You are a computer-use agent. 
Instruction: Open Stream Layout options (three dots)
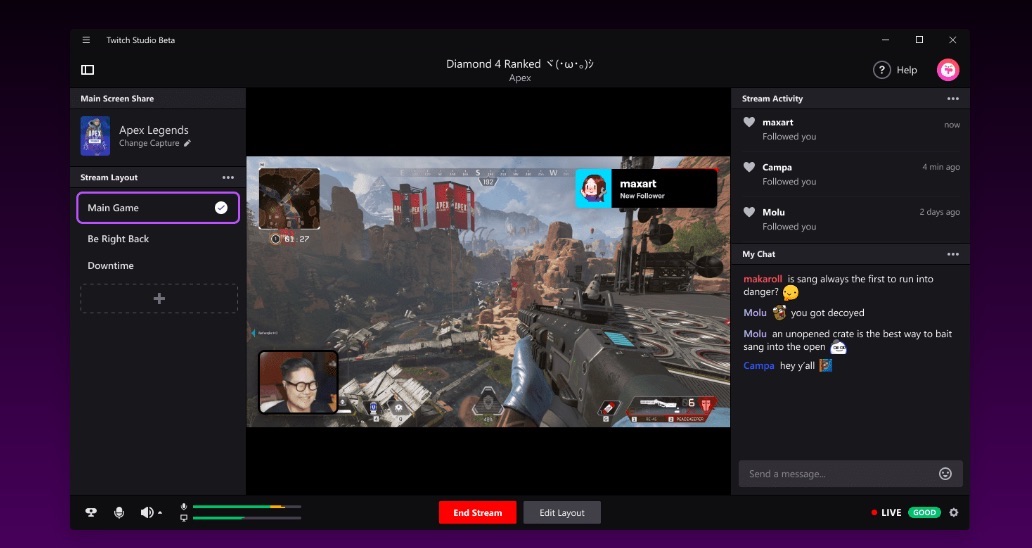(228, 178)
